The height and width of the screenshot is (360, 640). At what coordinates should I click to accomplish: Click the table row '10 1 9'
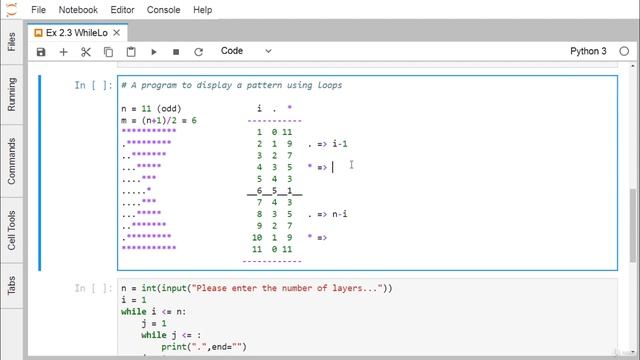(x=272, y=238)
